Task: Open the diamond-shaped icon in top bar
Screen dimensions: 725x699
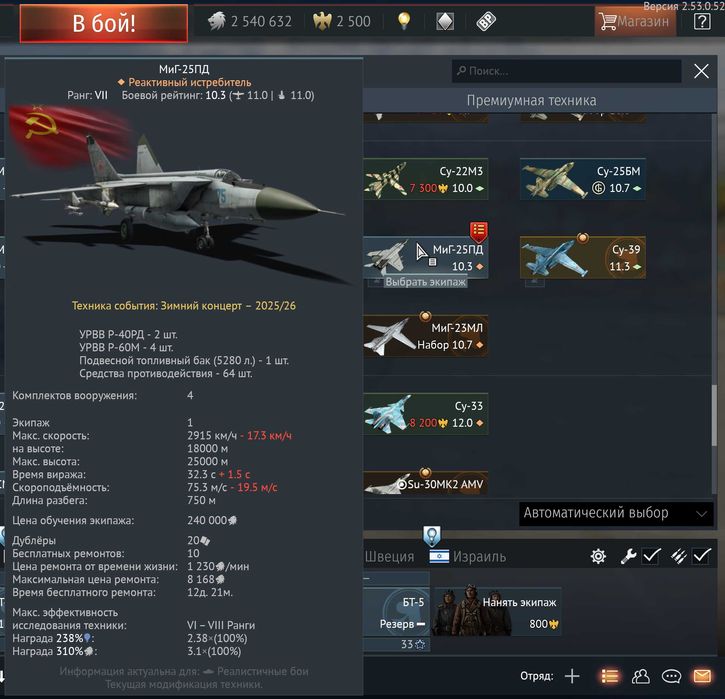Action: [x=445, y=21]
